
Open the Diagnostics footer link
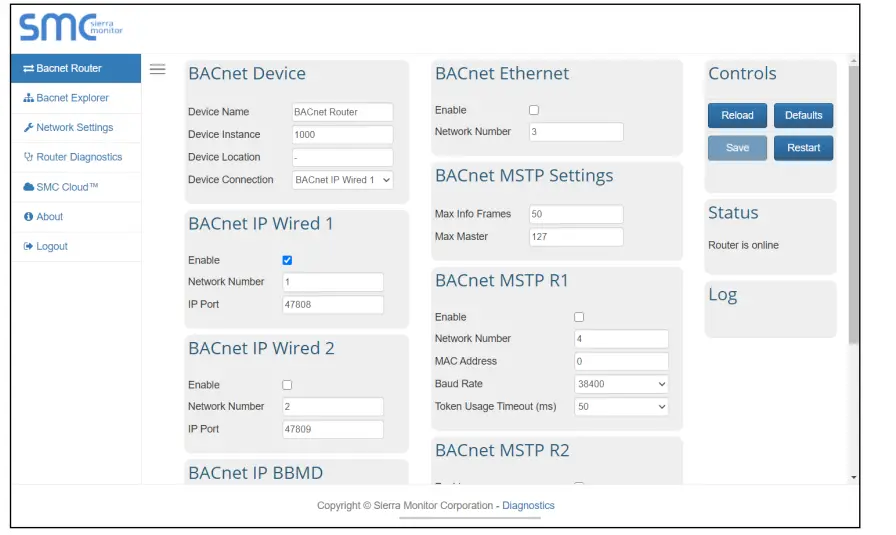click(x=528, y=506)
